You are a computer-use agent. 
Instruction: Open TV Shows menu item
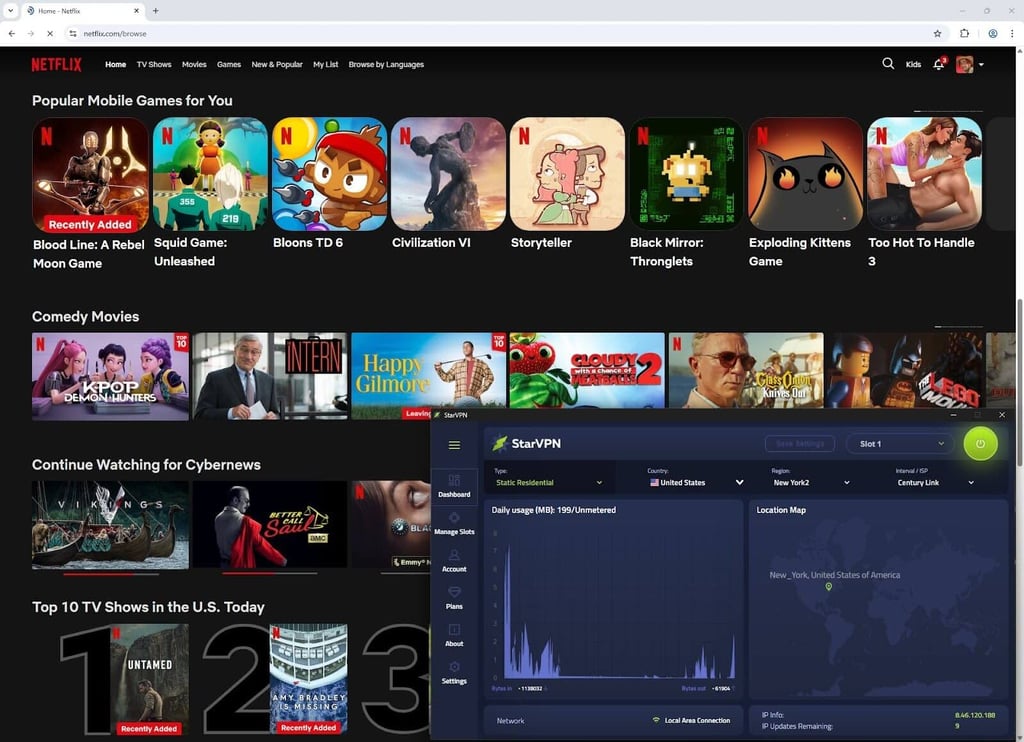(x=154, y=65)
